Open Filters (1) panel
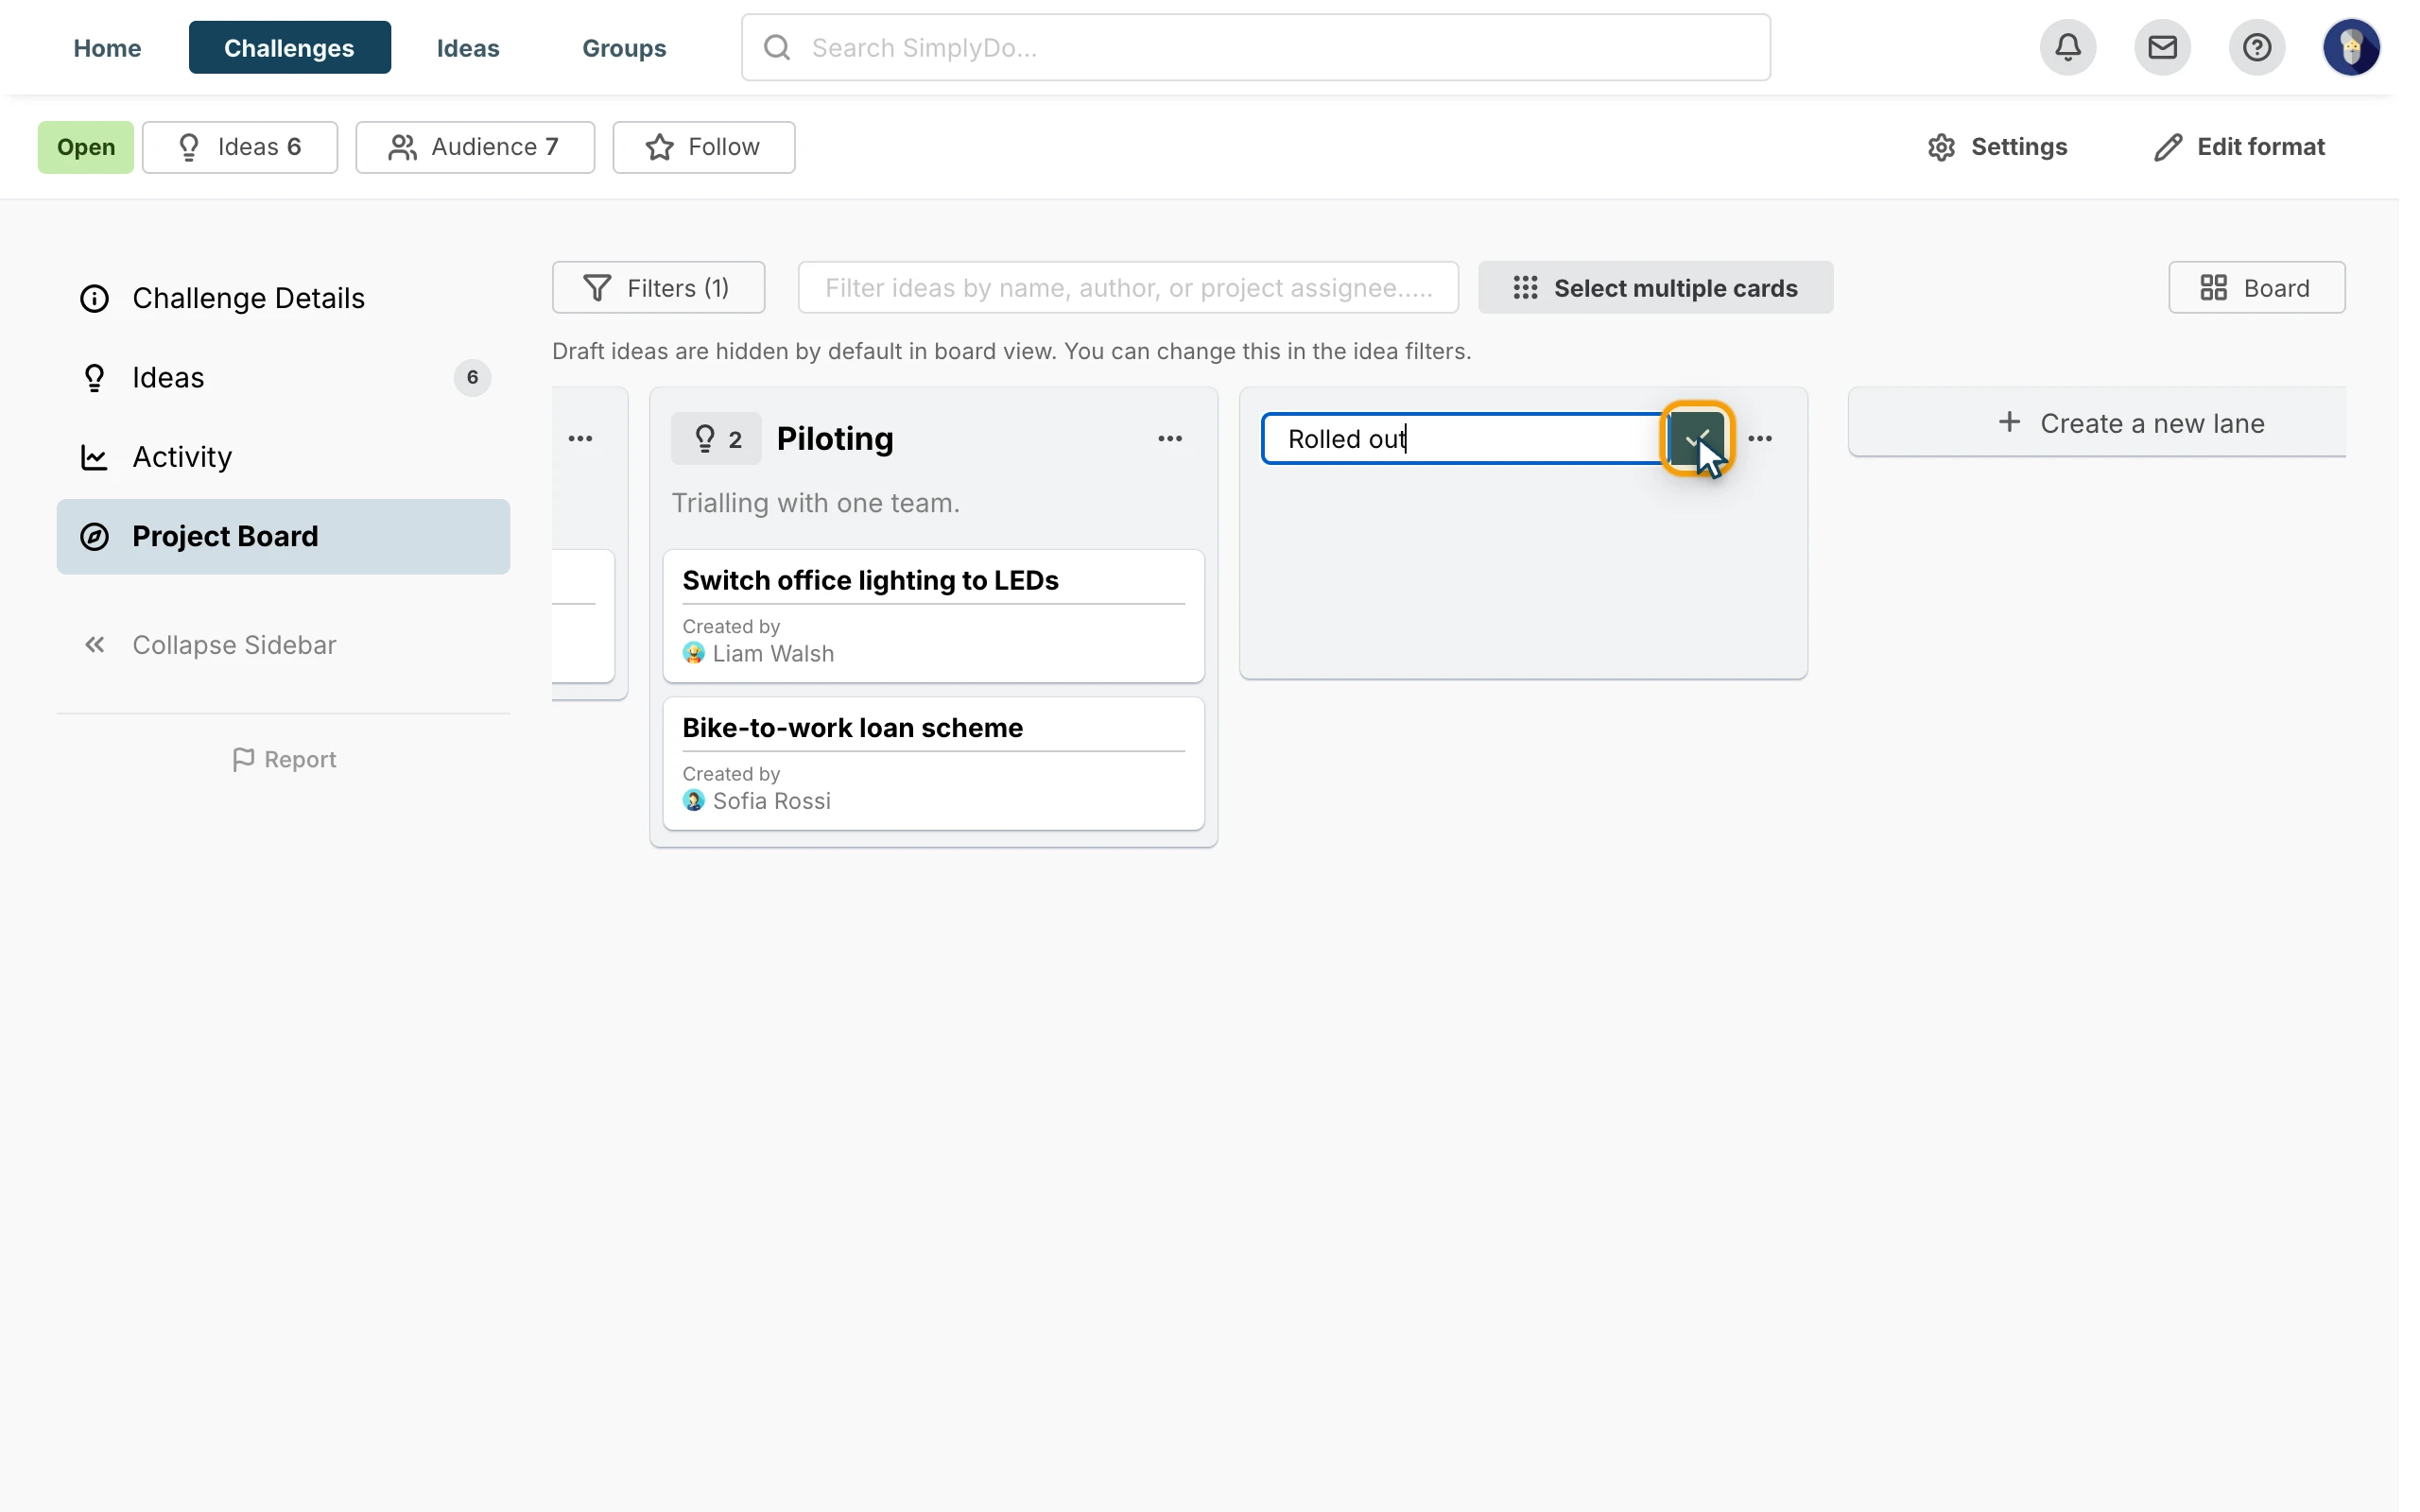Viewport: 2420px width, 1512px height. [658, 287]
